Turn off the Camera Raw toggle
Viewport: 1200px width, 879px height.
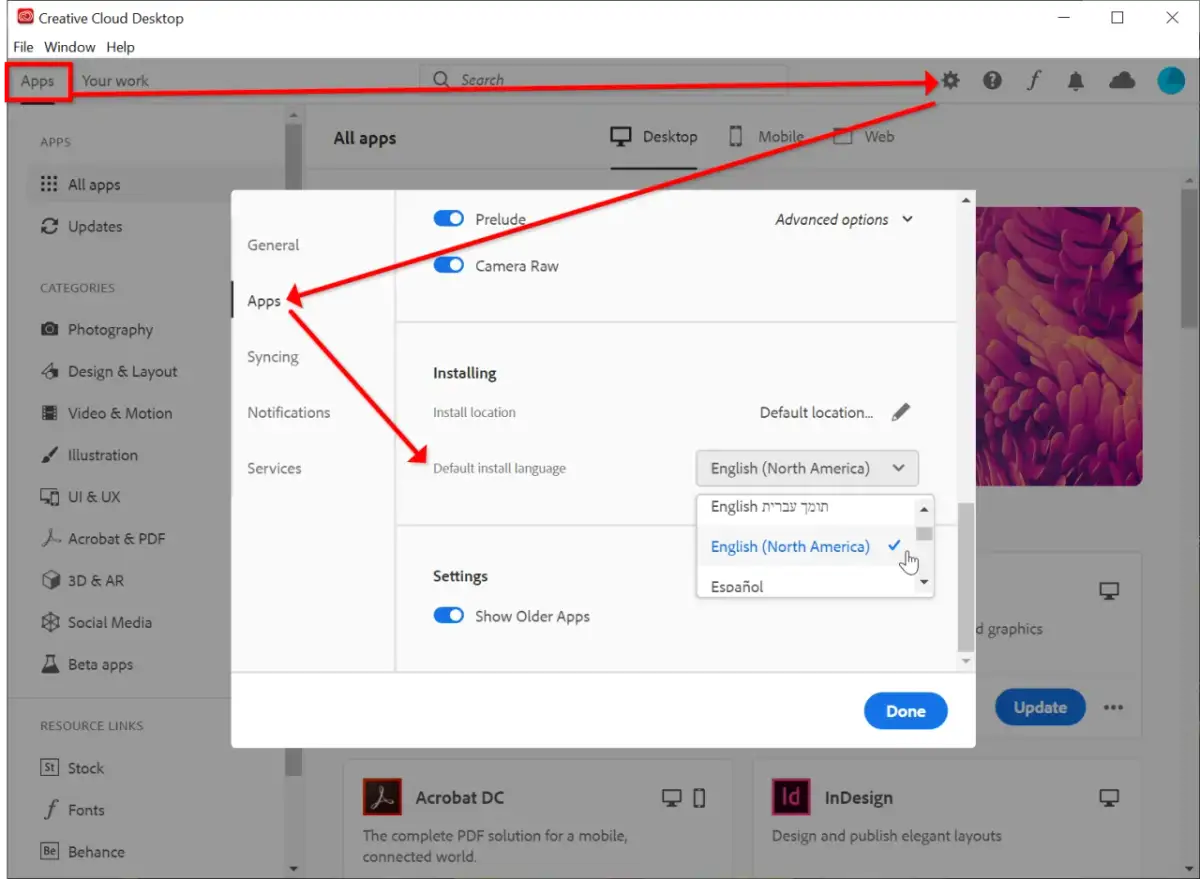[x=449, y=266]
